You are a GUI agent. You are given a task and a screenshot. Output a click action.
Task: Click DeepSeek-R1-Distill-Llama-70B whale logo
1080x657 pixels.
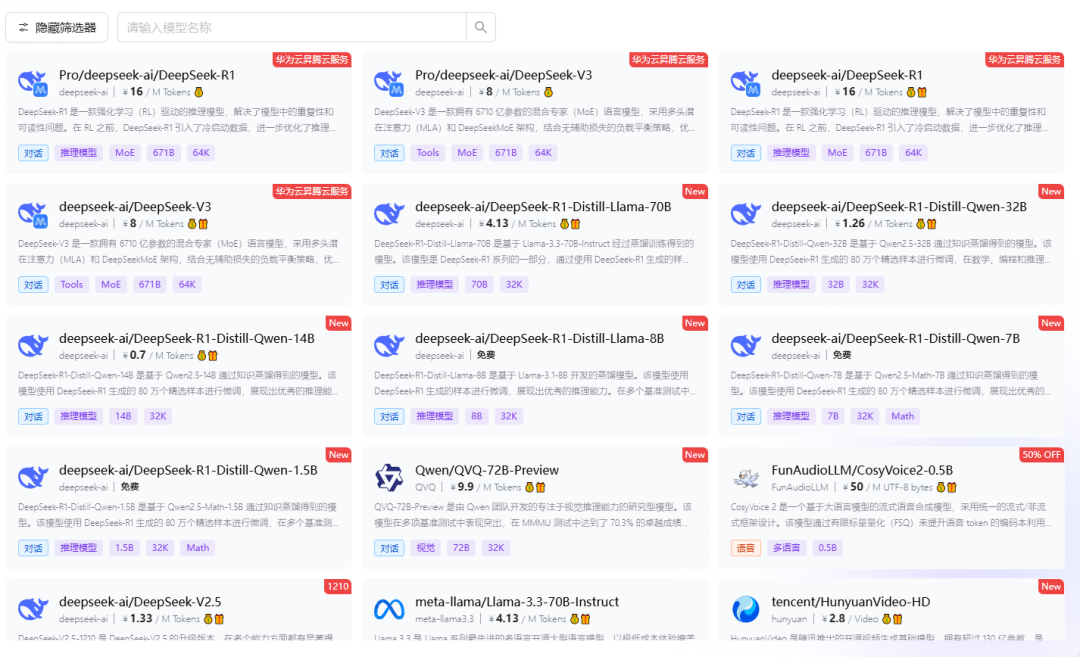(x=389, y=213)
